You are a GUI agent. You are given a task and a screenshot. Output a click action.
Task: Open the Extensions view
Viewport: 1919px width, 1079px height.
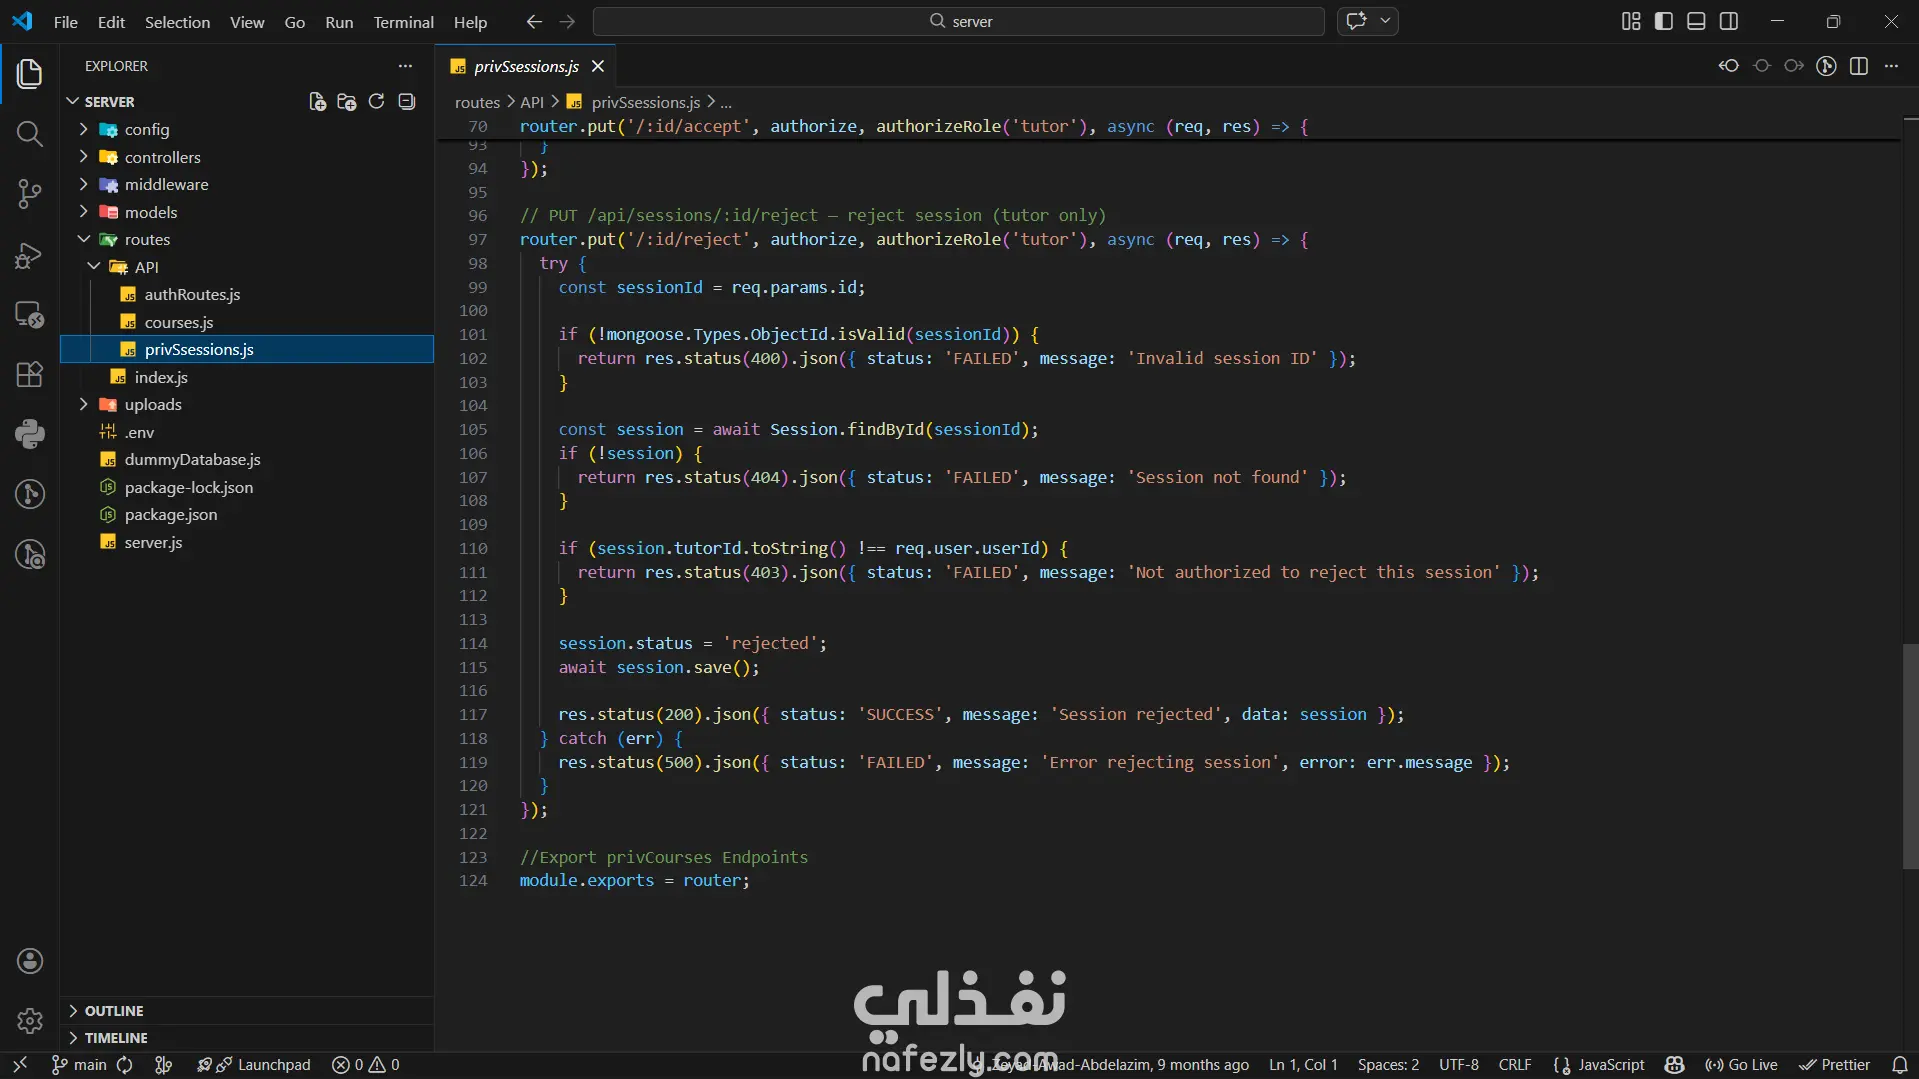pyautogui.click(x=30, y=374)
